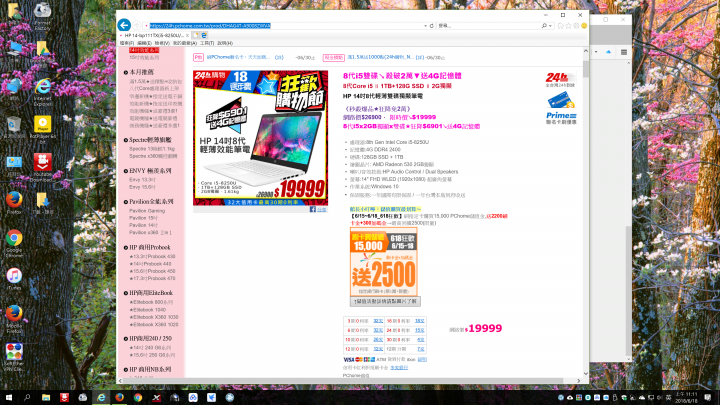Open the 編輯(E) menu
Viewport: 720px width, 405px height.
click(144, 43)
